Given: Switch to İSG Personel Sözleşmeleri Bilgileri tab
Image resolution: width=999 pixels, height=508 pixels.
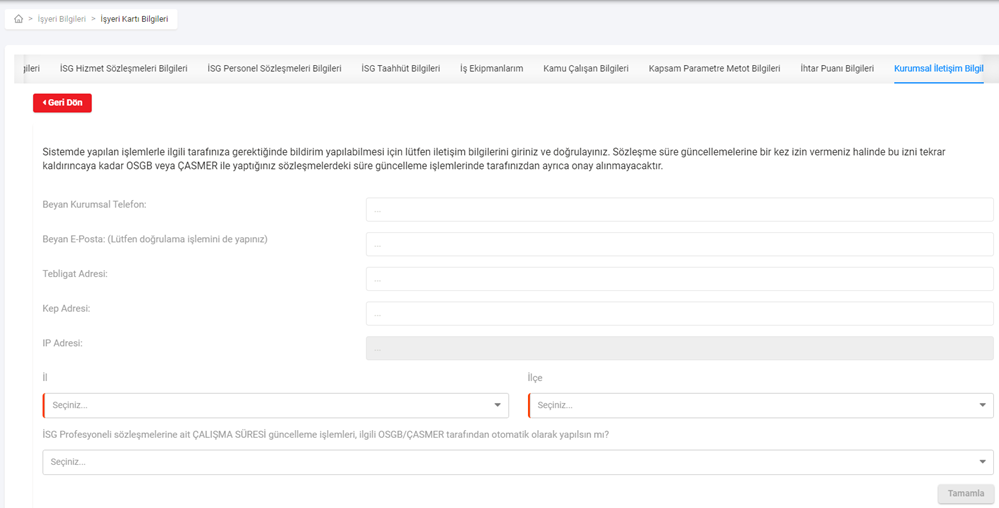Looking at the screenshot, I should (274, 69).
